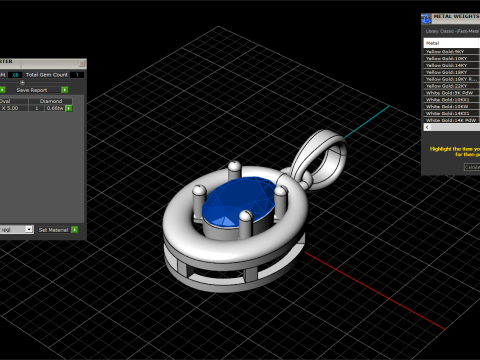Click green arrow left of Save Report

[3, 90]
